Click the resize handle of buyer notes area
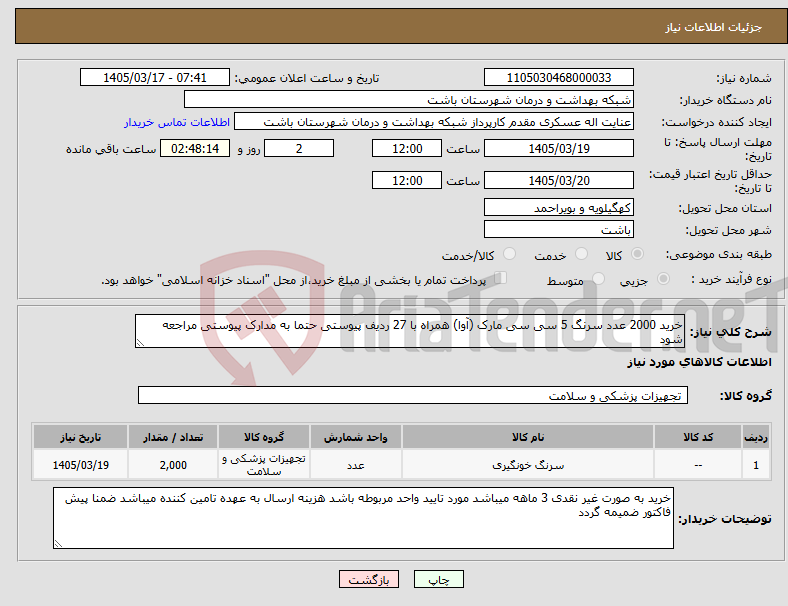The width and height of the screenshot is (788, 606). click(x=58, y=544)
